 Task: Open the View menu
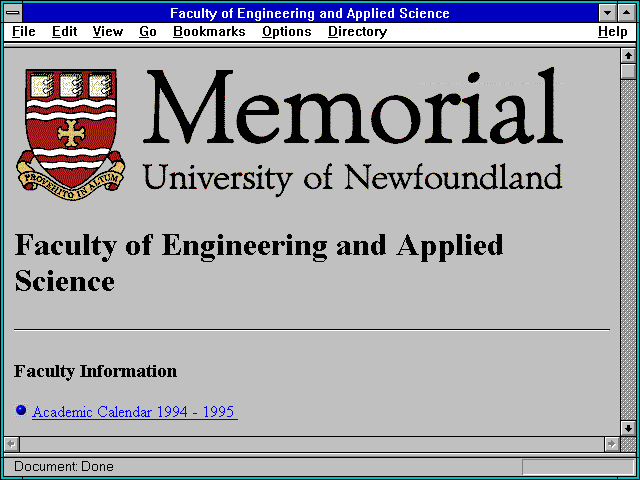[107, 32]
